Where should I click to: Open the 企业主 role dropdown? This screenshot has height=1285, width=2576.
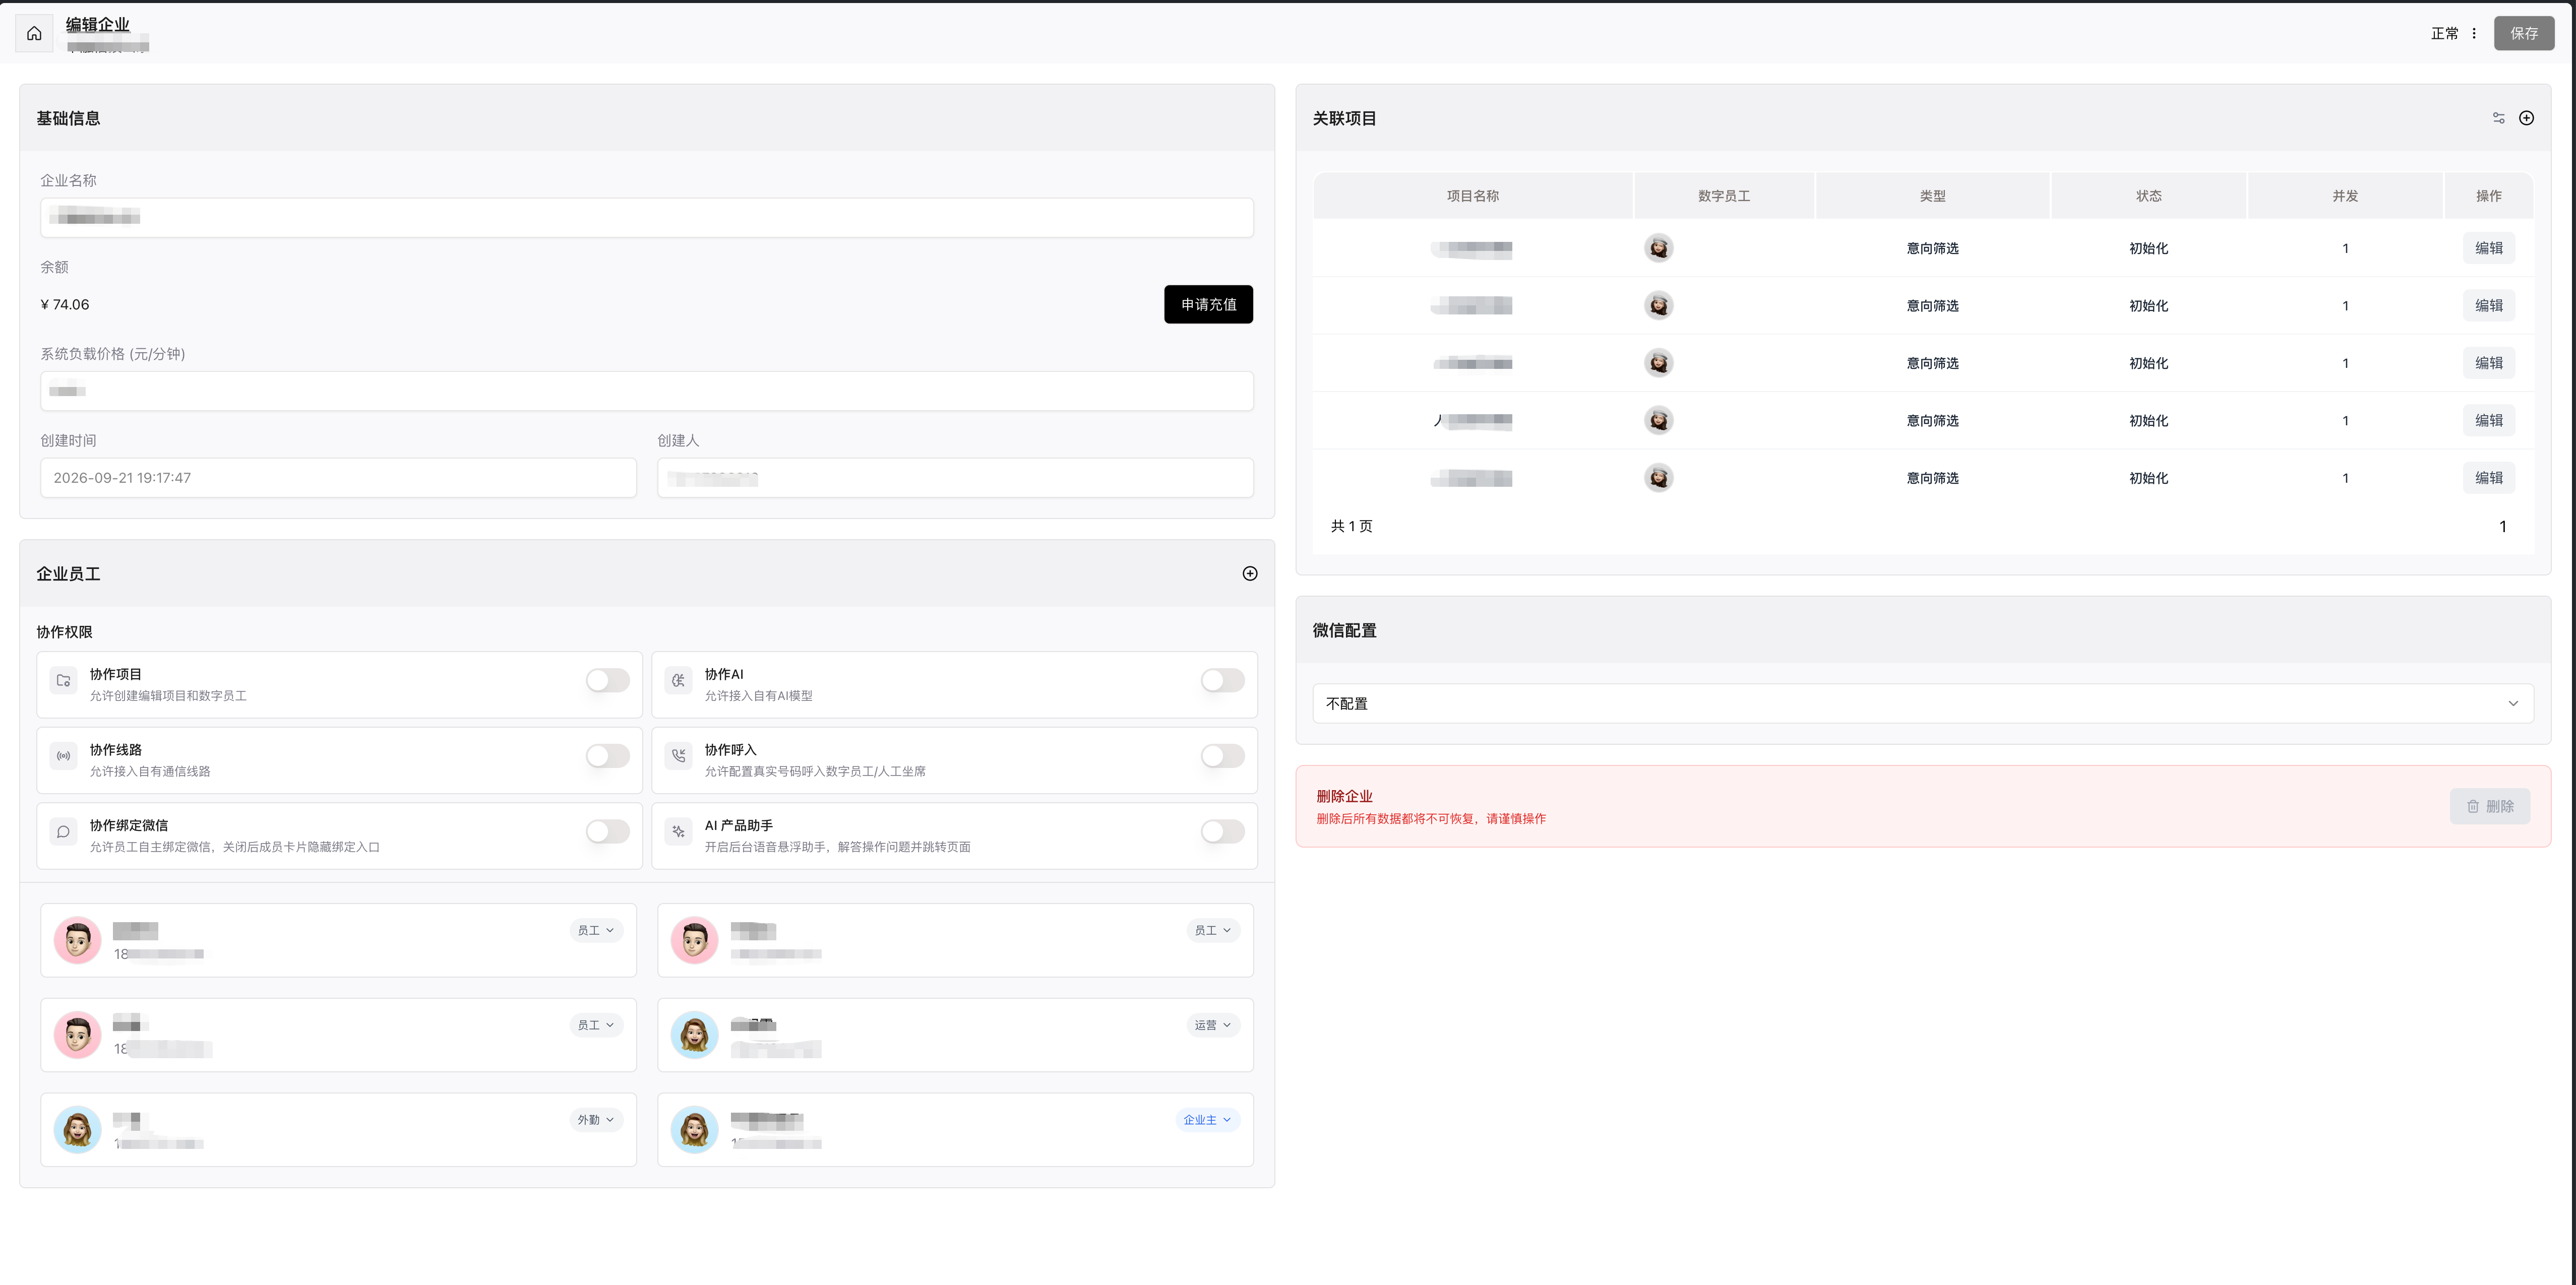(1207, 1120)
